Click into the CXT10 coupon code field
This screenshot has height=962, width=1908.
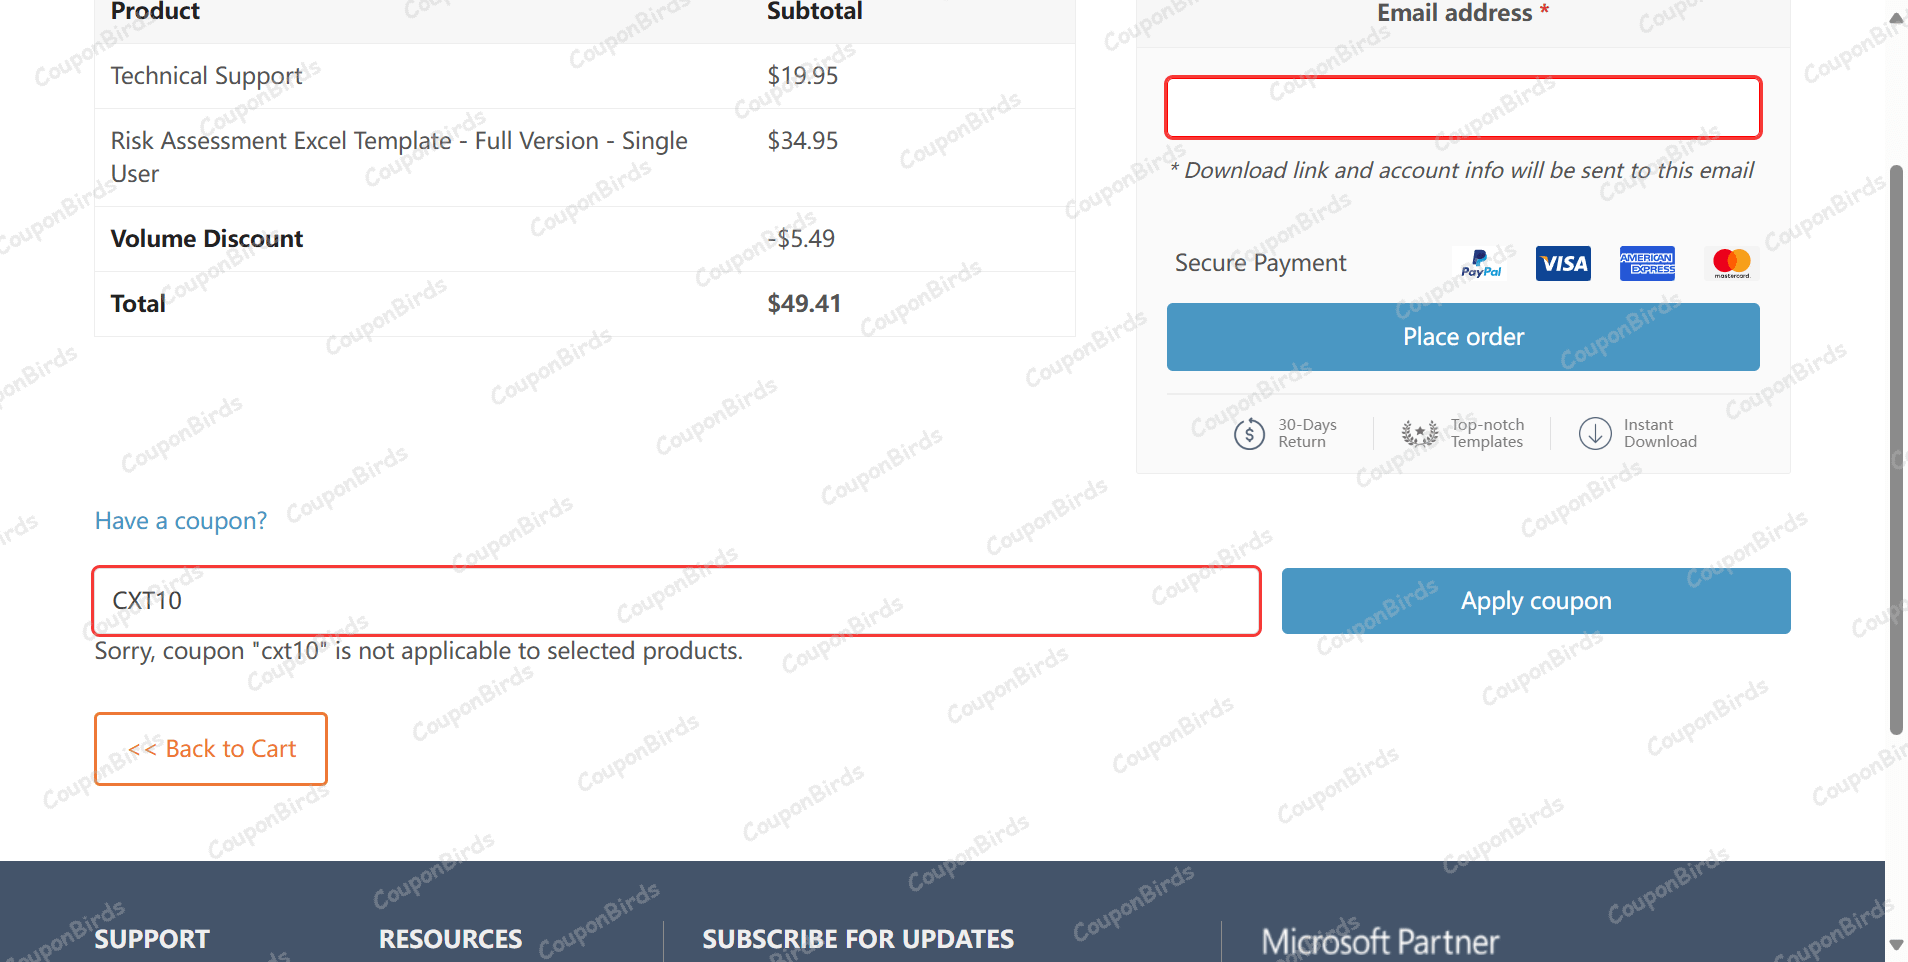point(675,601)
